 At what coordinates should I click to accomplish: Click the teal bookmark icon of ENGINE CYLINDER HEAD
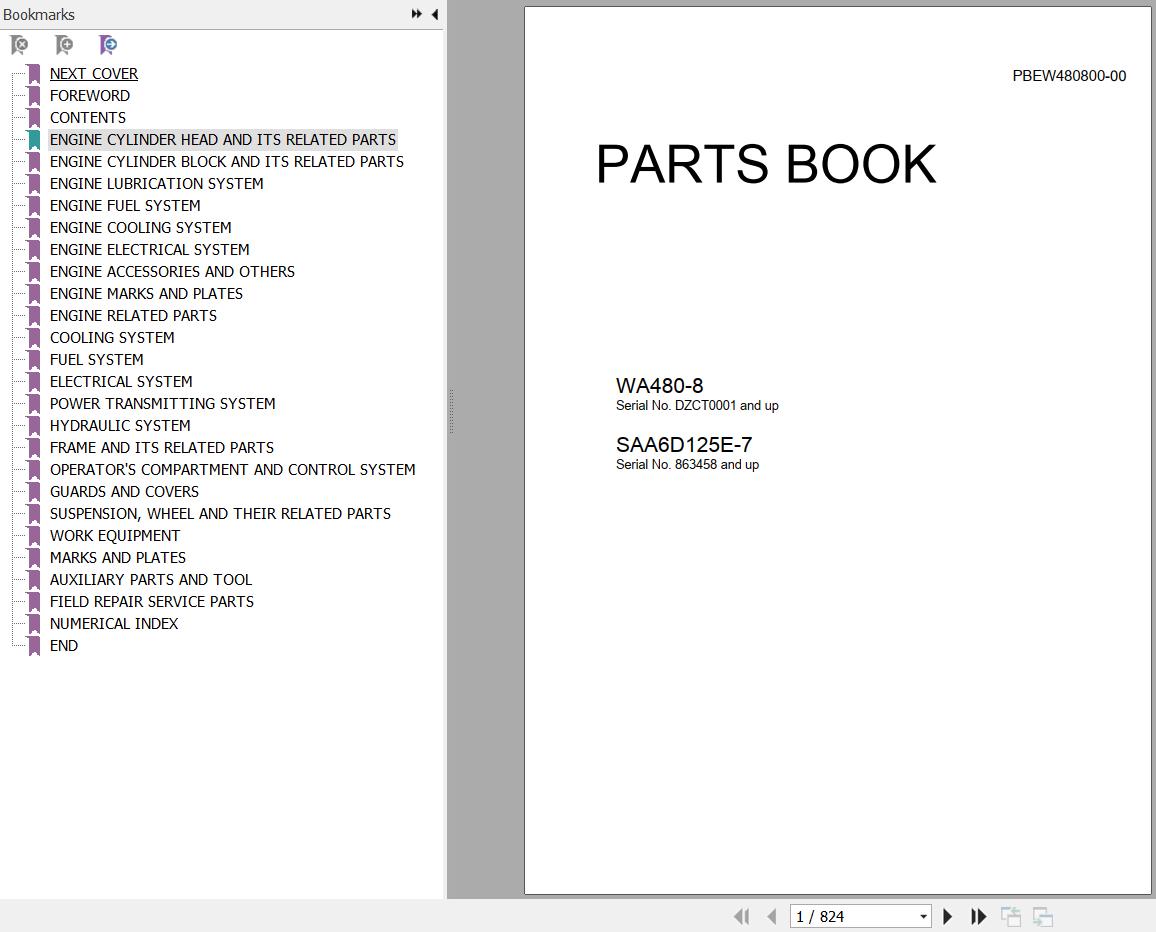(34, 139)
